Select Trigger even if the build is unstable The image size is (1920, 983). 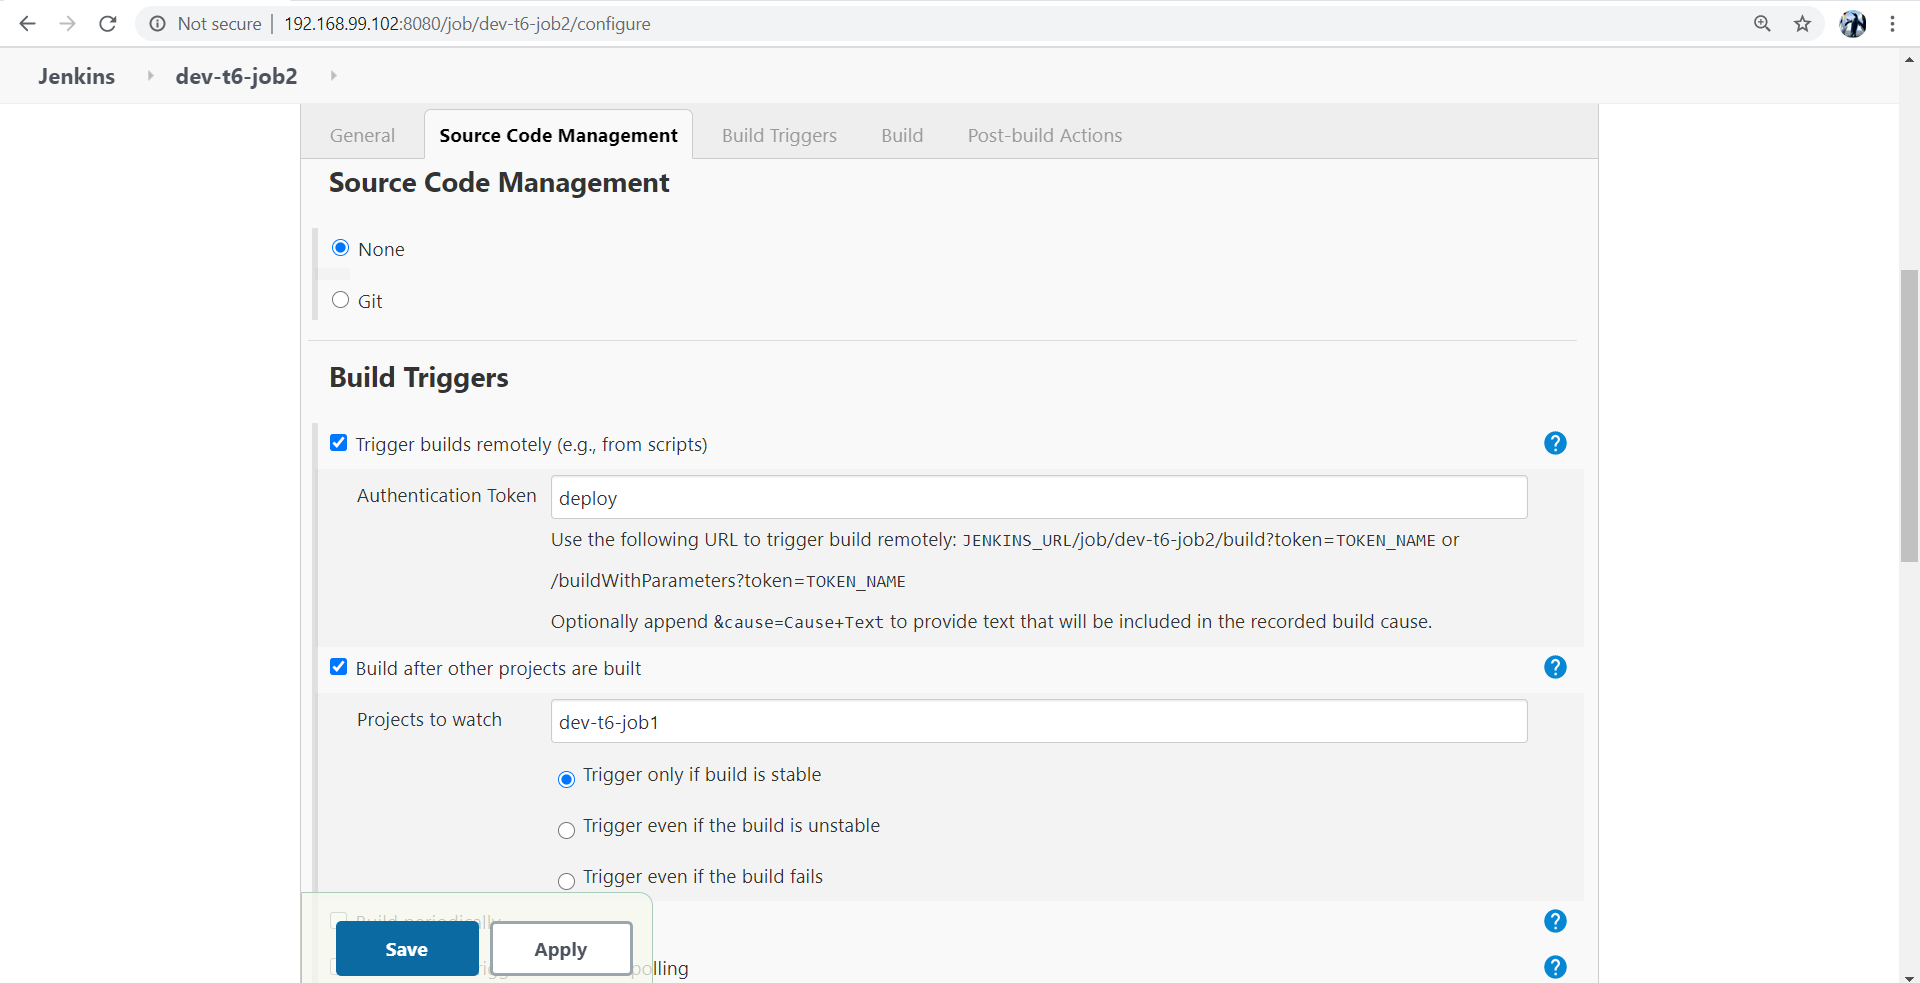566,831
